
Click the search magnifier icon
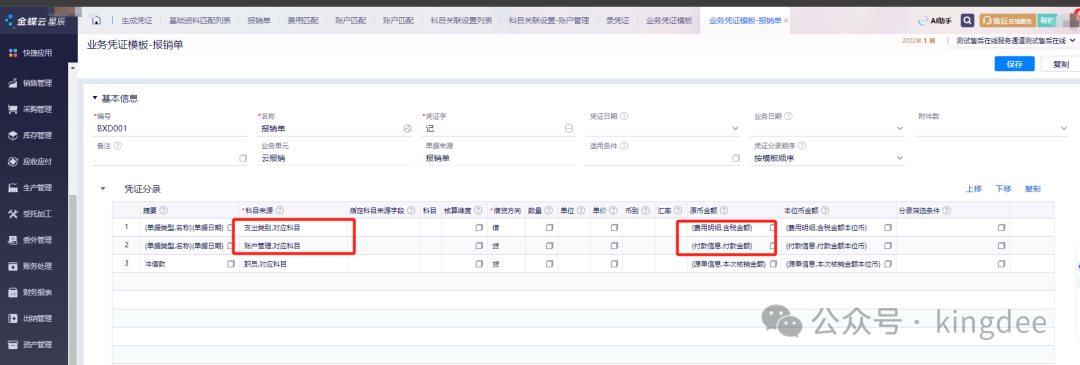click(x=968, y=21)
